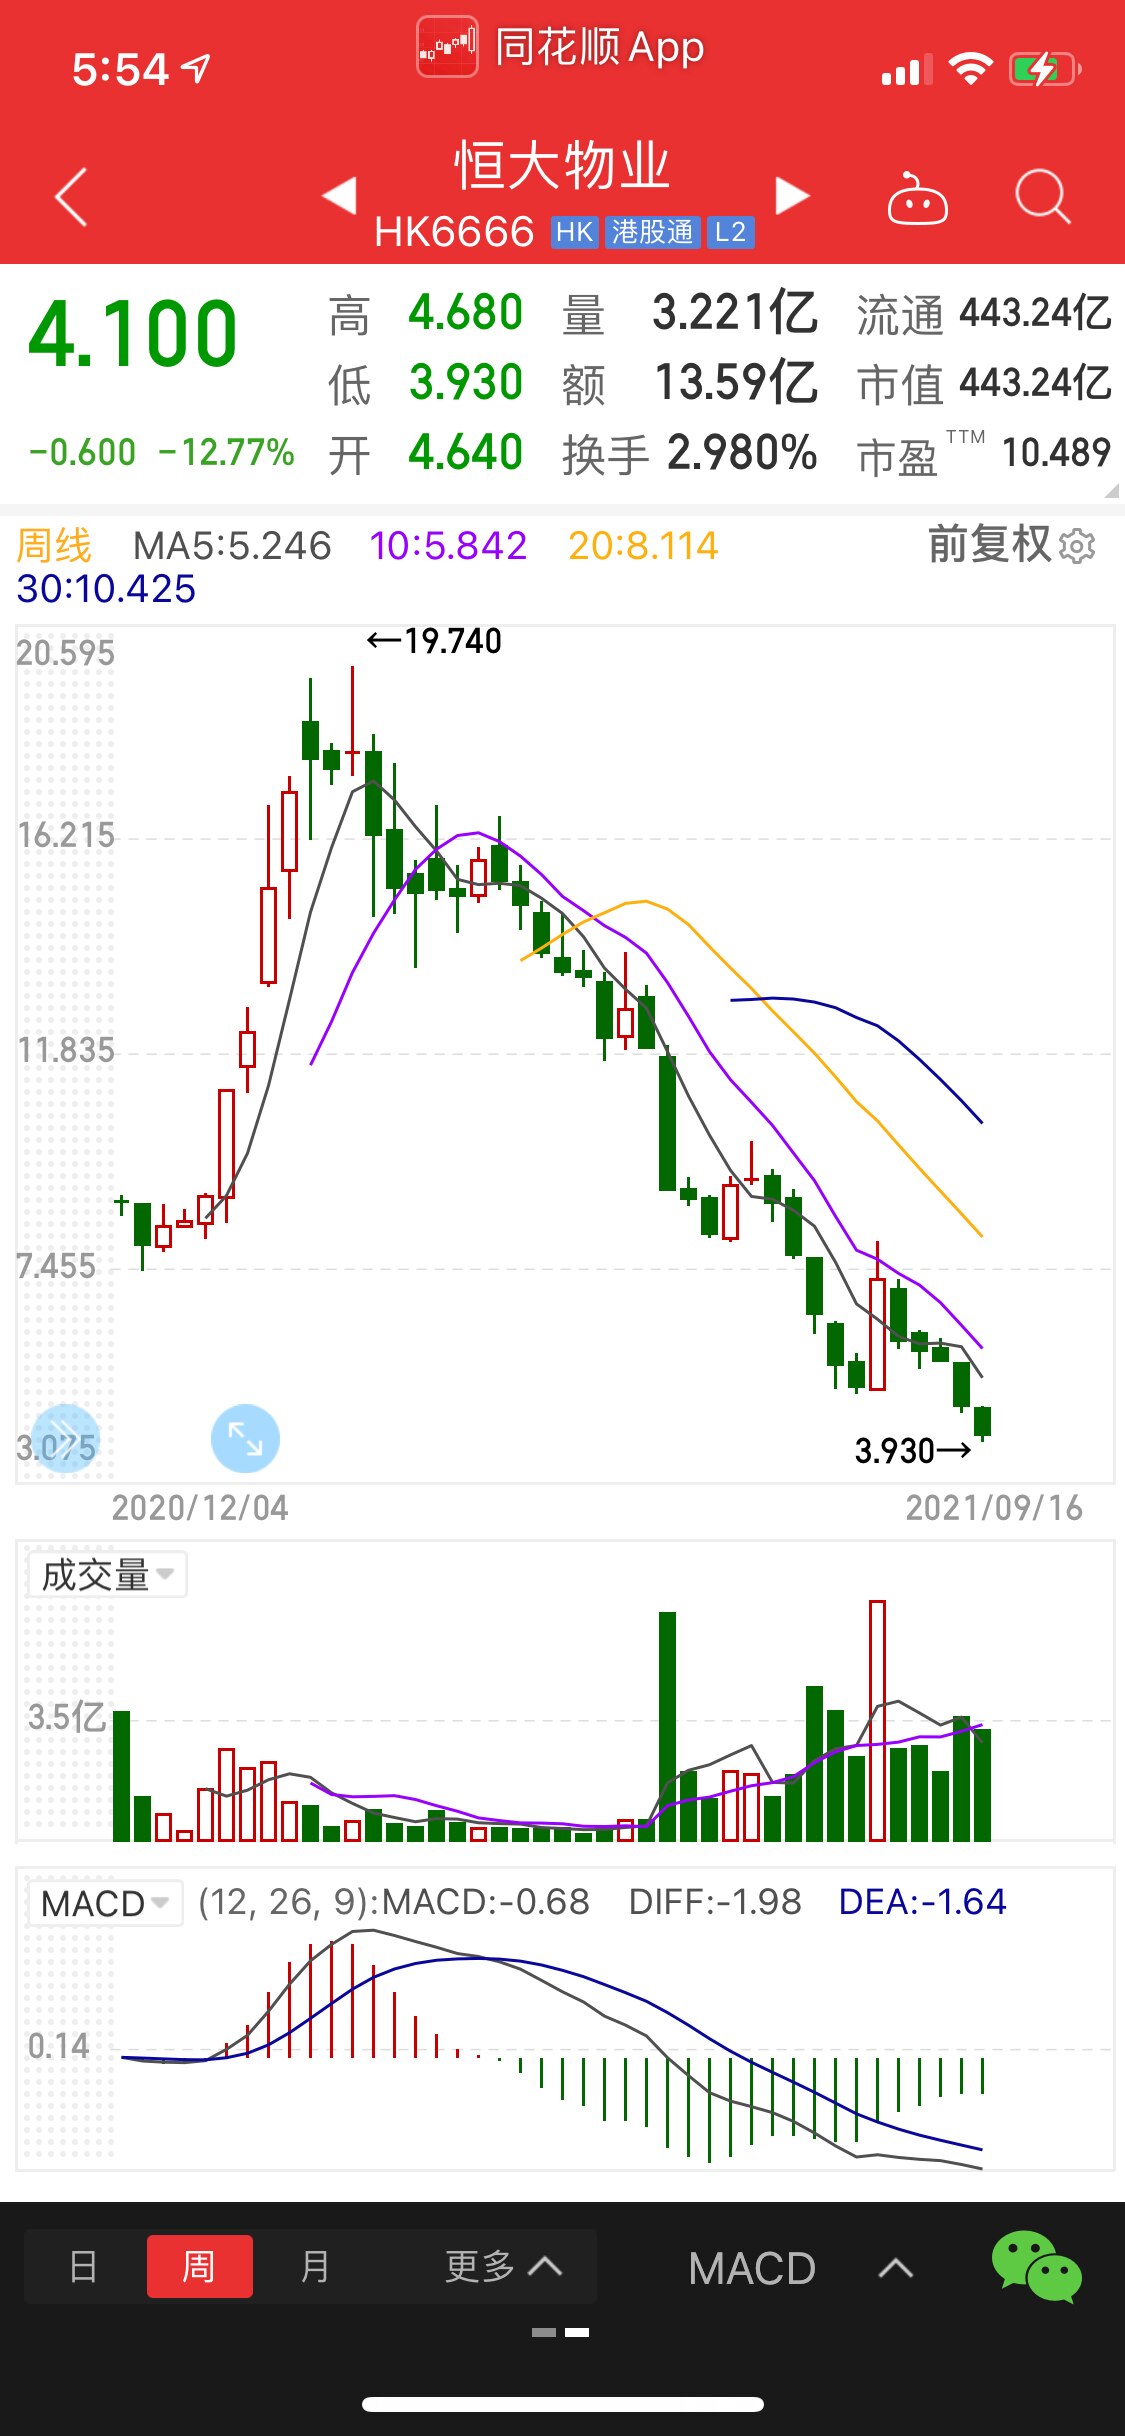Image resolution: width=1125 pixels, height=2436 pixels.
Task: Tap the purple 10:5.842 moving average value
Action: click(448, 546)
